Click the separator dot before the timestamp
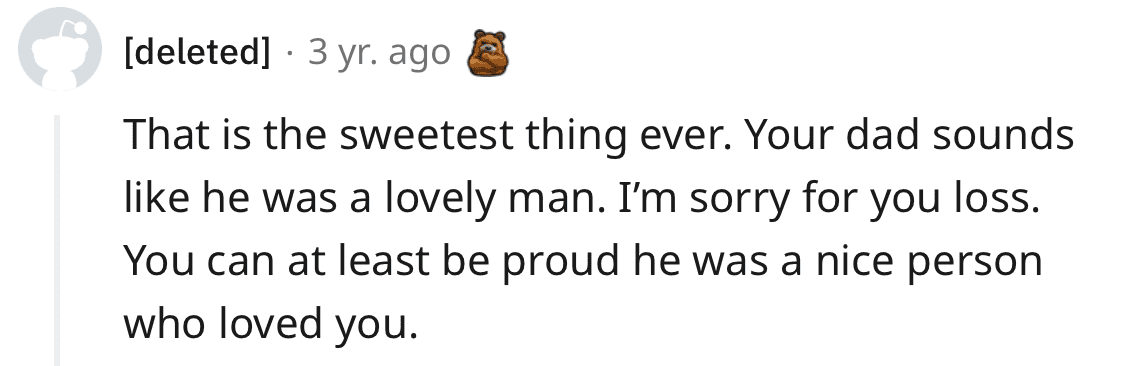This screenshot has height=366, width=1122. coord(290,54)
